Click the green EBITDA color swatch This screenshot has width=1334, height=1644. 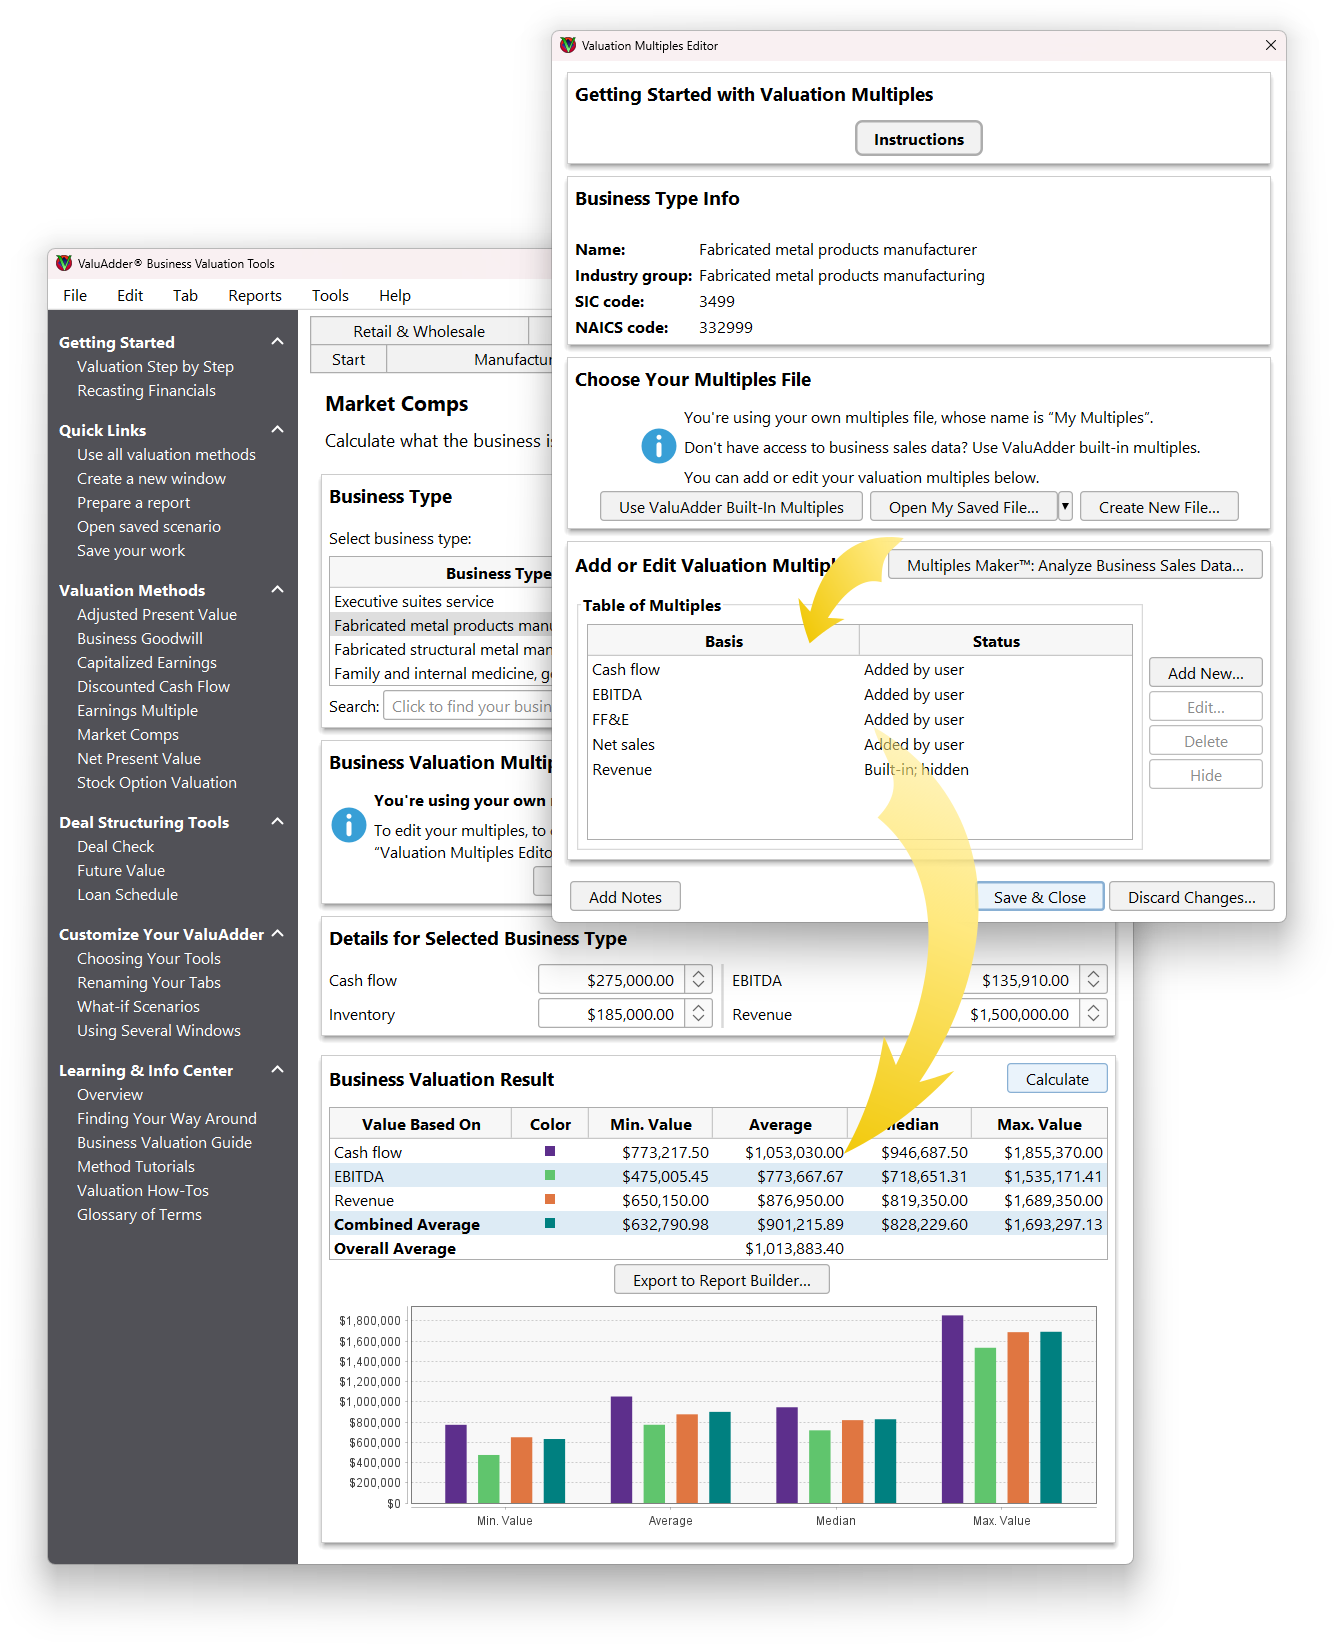pyautogui.click(x=550, y=1175)
